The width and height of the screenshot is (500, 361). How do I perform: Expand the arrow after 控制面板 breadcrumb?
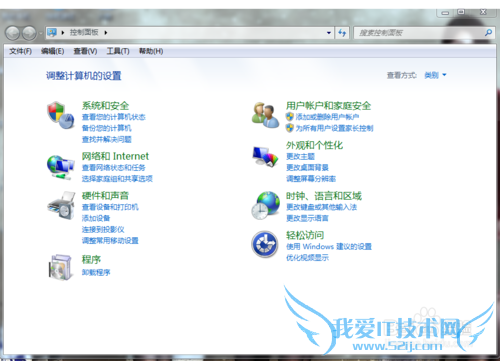point(106,33)
